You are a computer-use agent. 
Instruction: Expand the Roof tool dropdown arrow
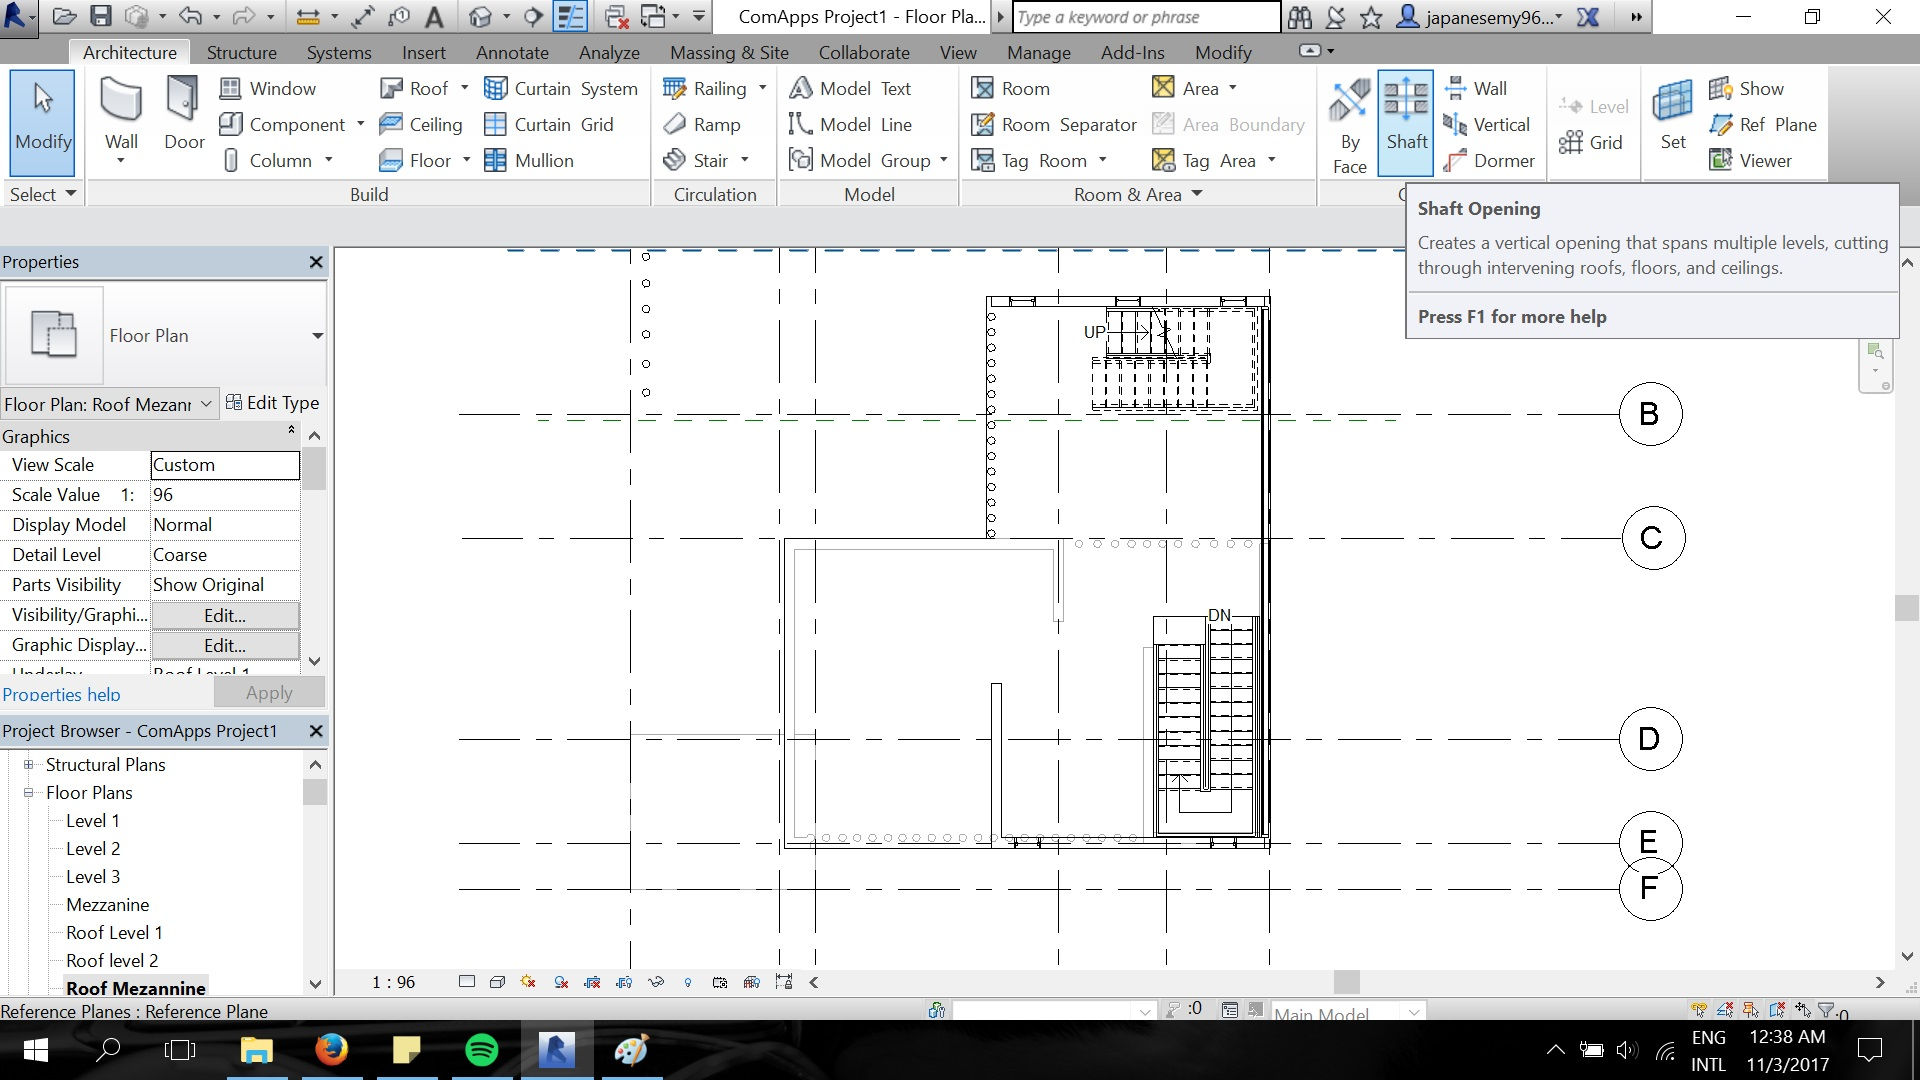point(464,88)
